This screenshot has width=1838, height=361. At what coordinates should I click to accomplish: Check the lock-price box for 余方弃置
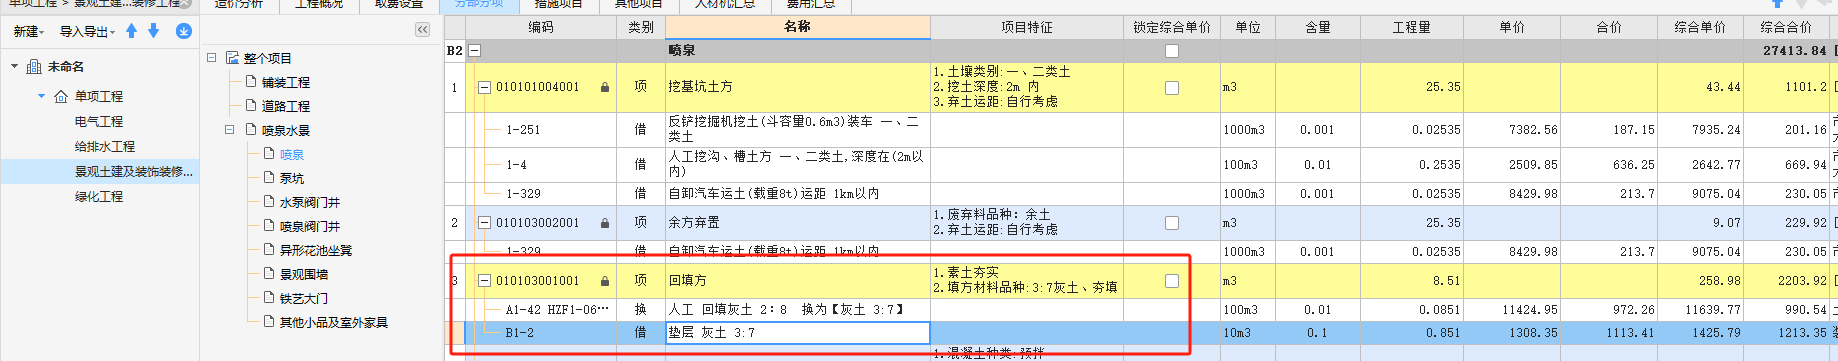tap(1172, 223)
